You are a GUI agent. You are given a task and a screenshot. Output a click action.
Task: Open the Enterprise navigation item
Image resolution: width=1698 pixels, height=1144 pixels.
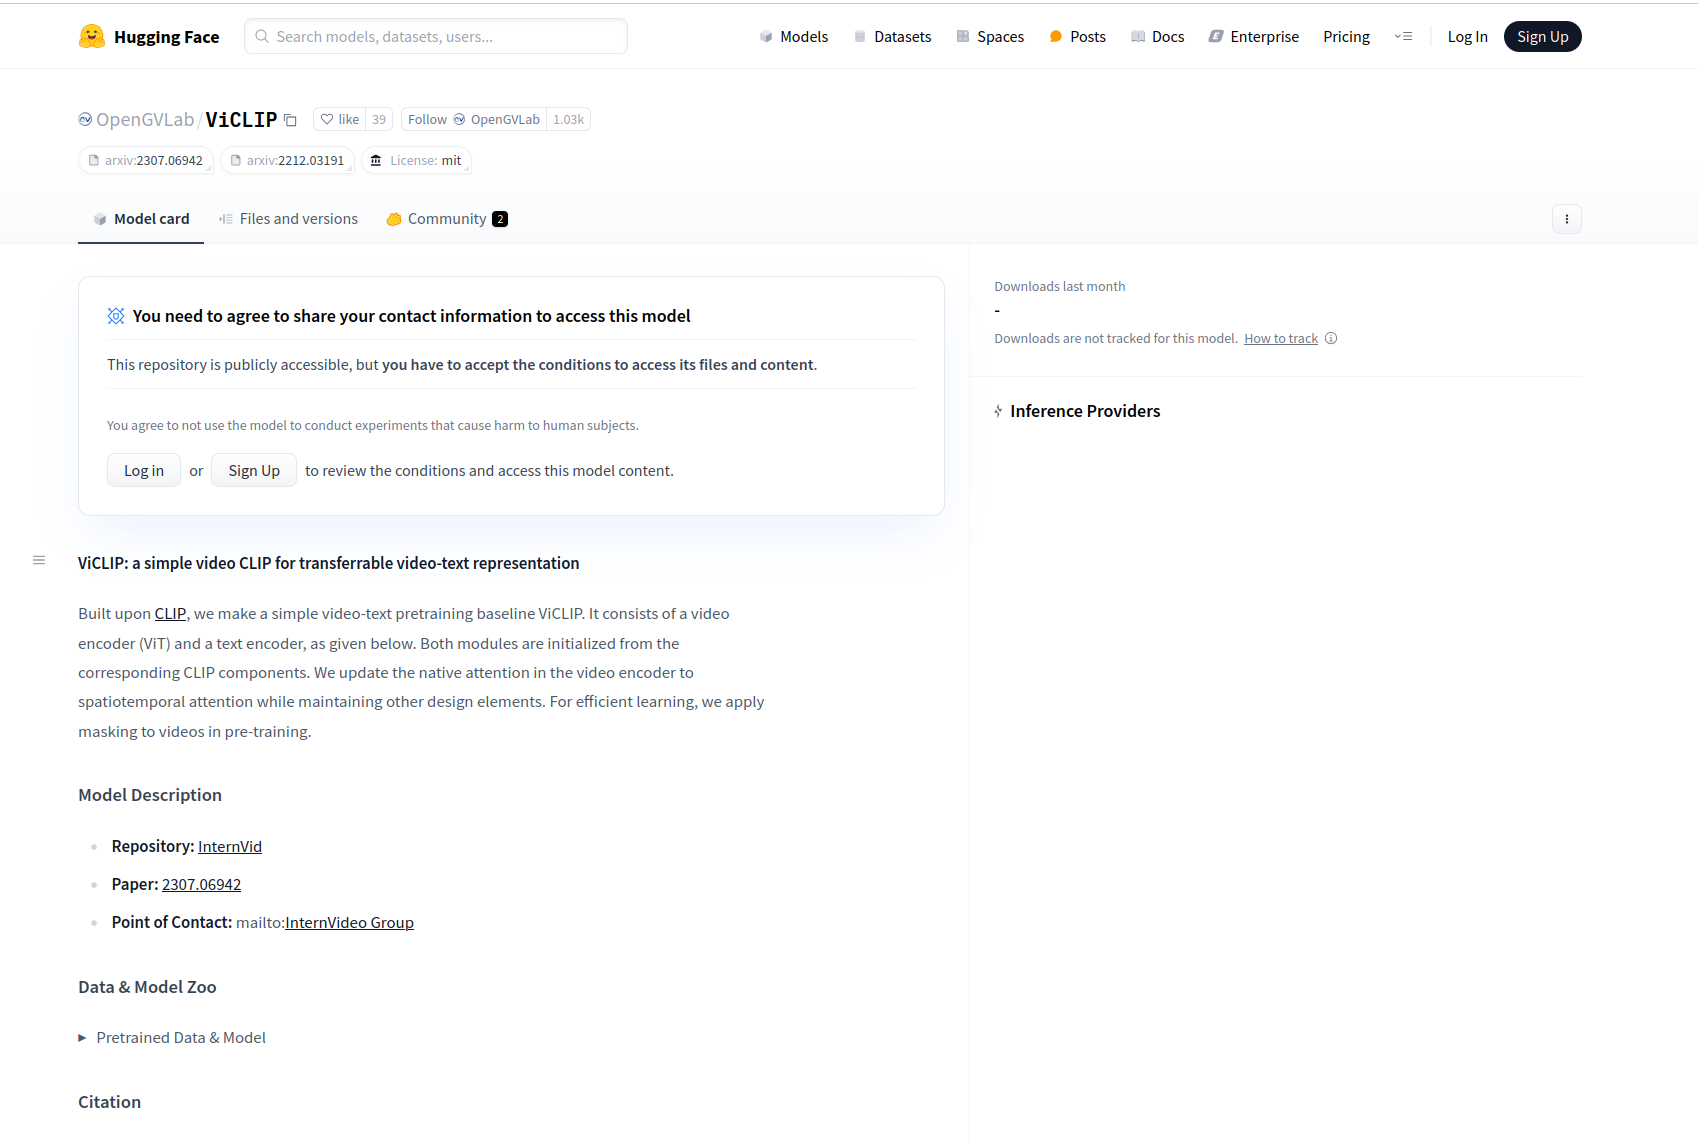[1254, 37]
